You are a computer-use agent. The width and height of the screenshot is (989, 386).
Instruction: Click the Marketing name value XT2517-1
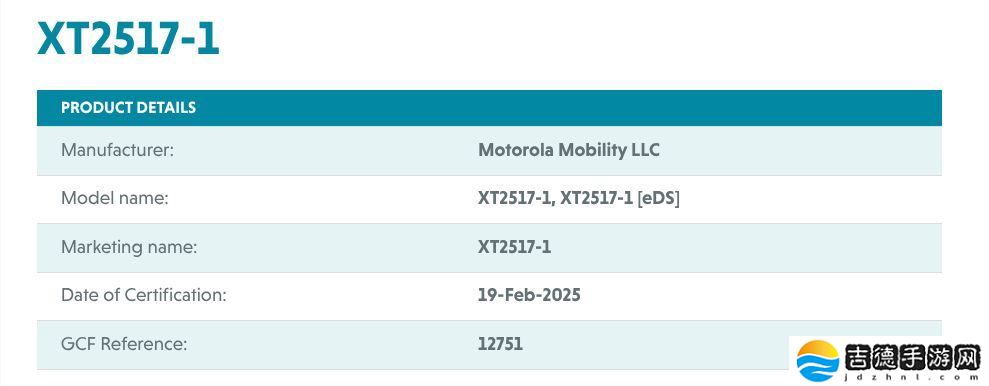514,247
